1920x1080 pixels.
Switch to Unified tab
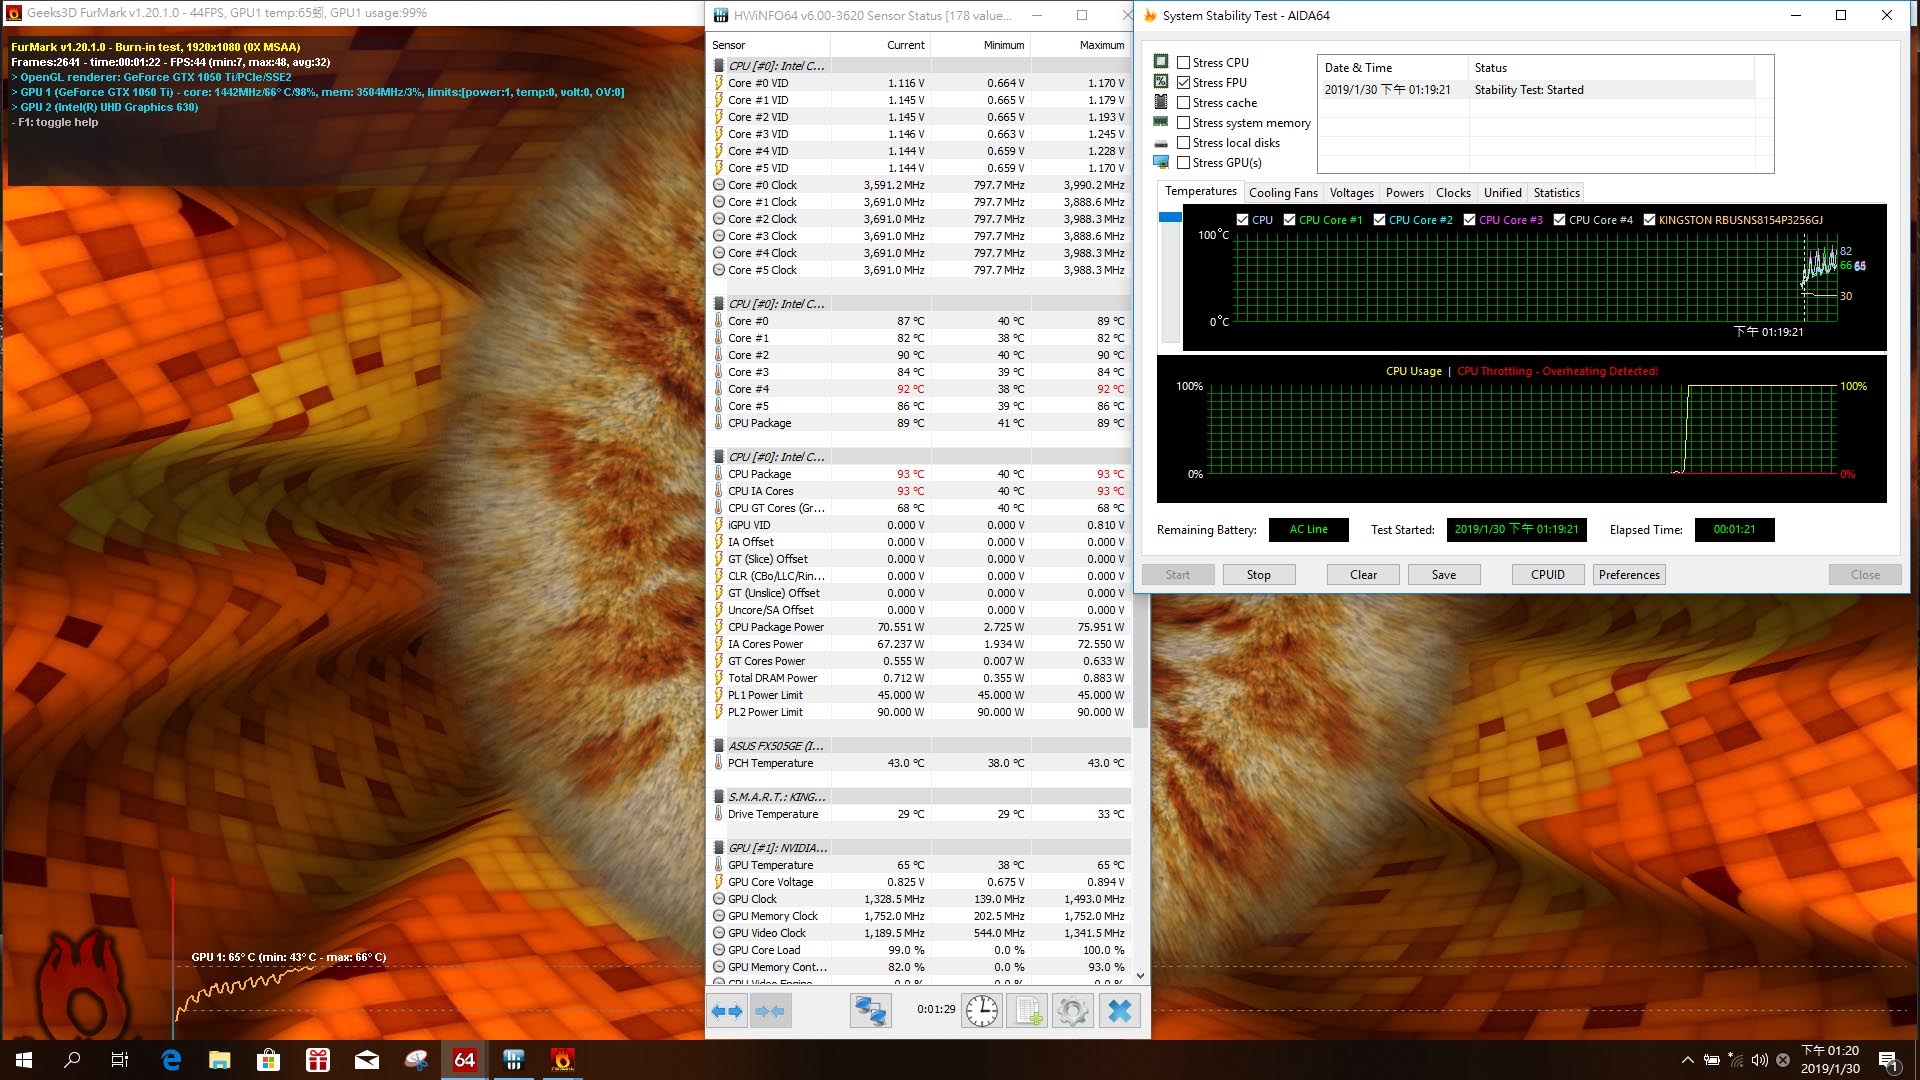coord(1502,193)
